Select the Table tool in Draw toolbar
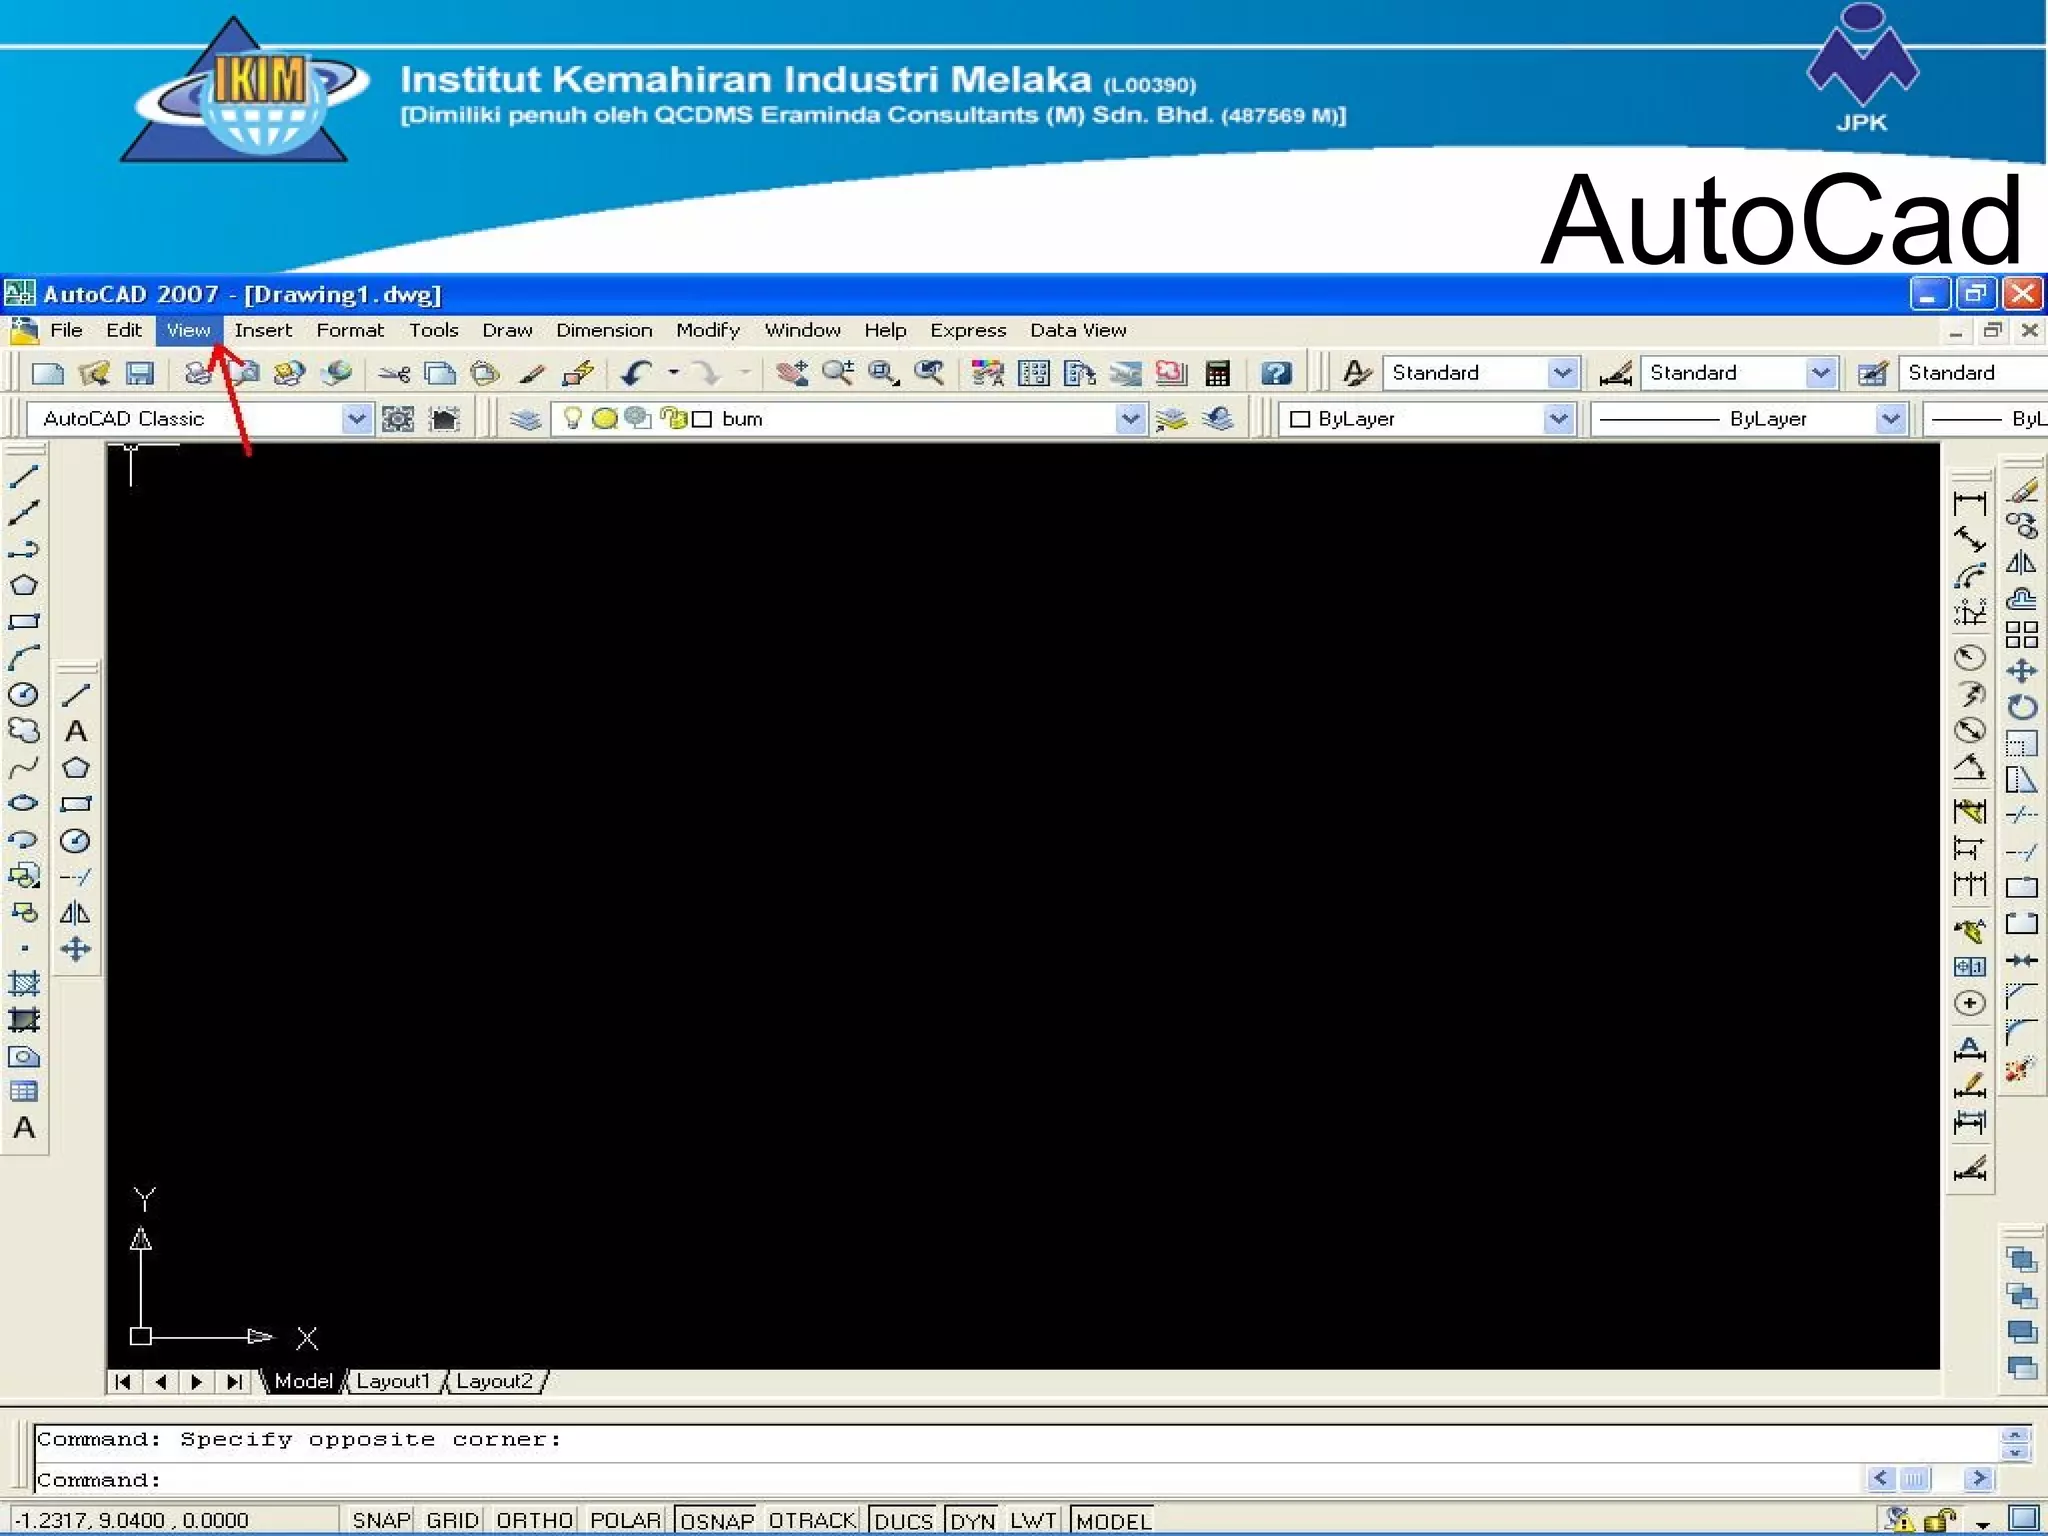Image resolution: width=2048 pixels, height=1536 pixels. tap(24, 1092)
